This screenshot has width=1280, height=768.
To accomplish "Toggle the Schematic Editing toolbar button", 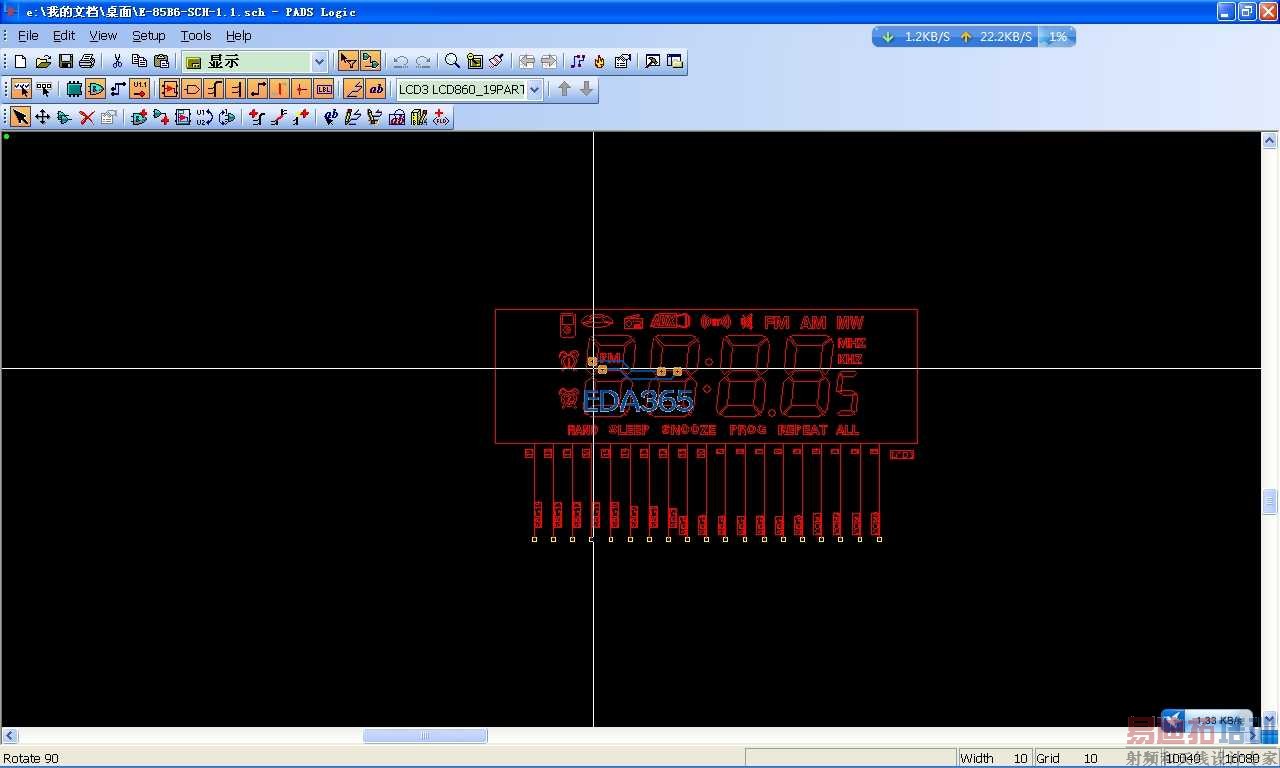I will coord(370,61).
